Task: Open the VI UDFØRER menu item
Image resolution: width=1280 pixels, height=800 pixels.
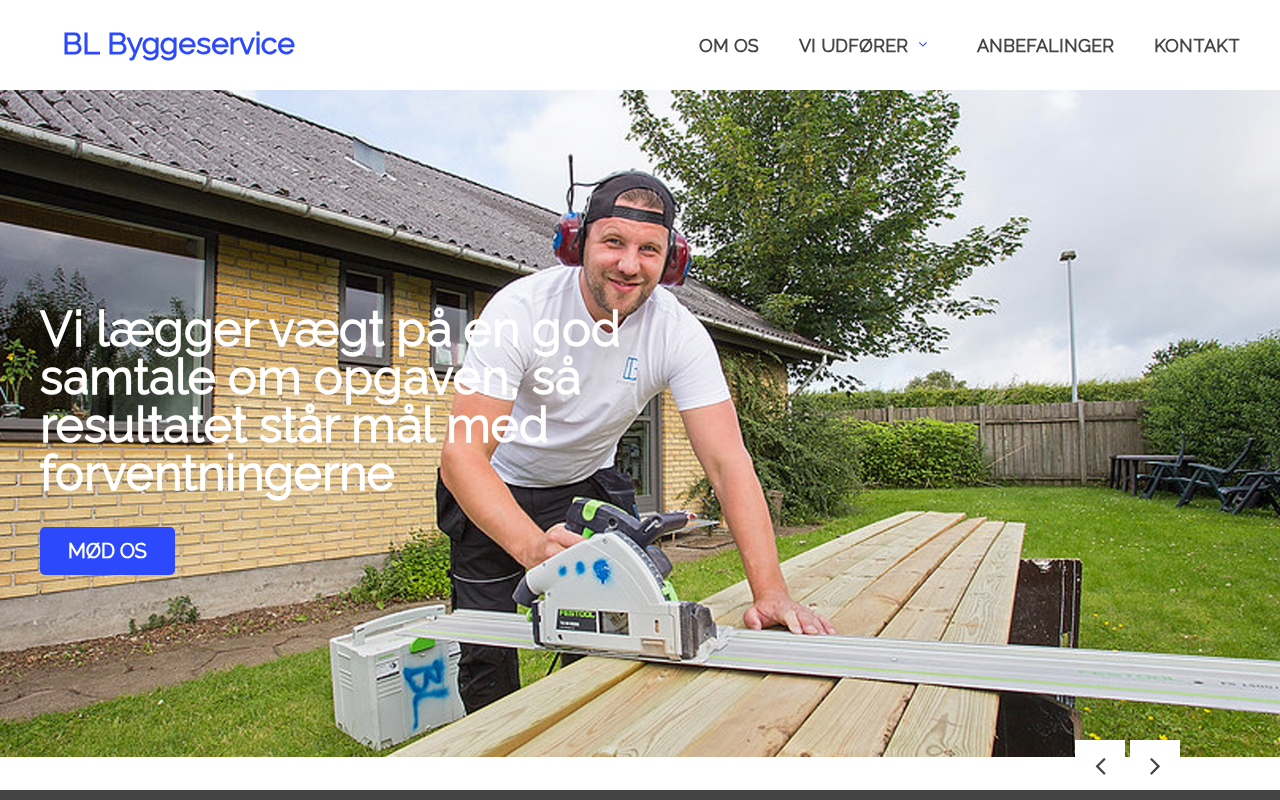Action: coord(853,46)
